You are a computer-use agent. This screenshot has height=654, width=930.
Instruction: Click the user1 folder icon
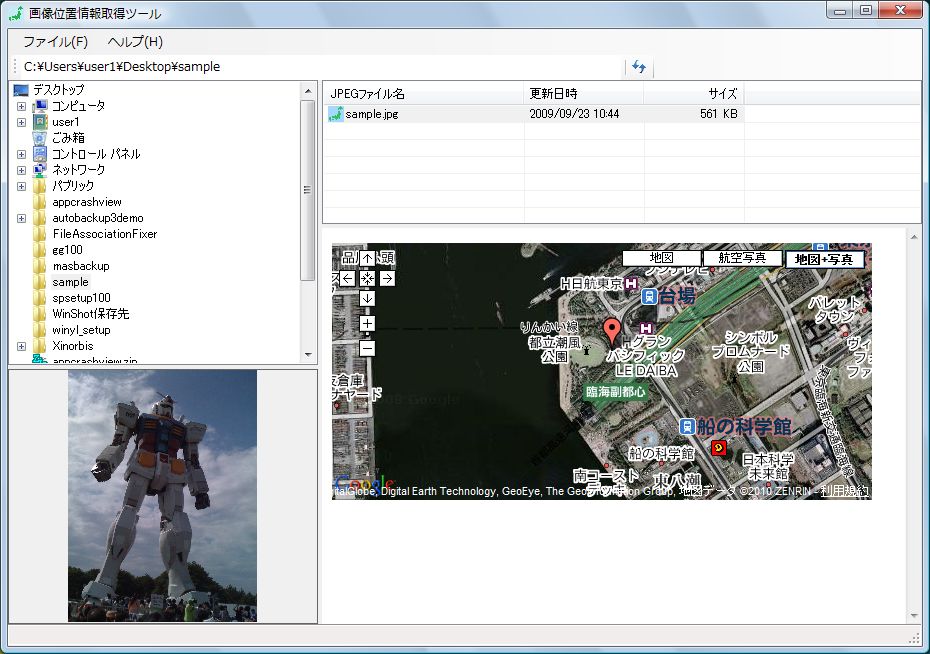(40, 122)
